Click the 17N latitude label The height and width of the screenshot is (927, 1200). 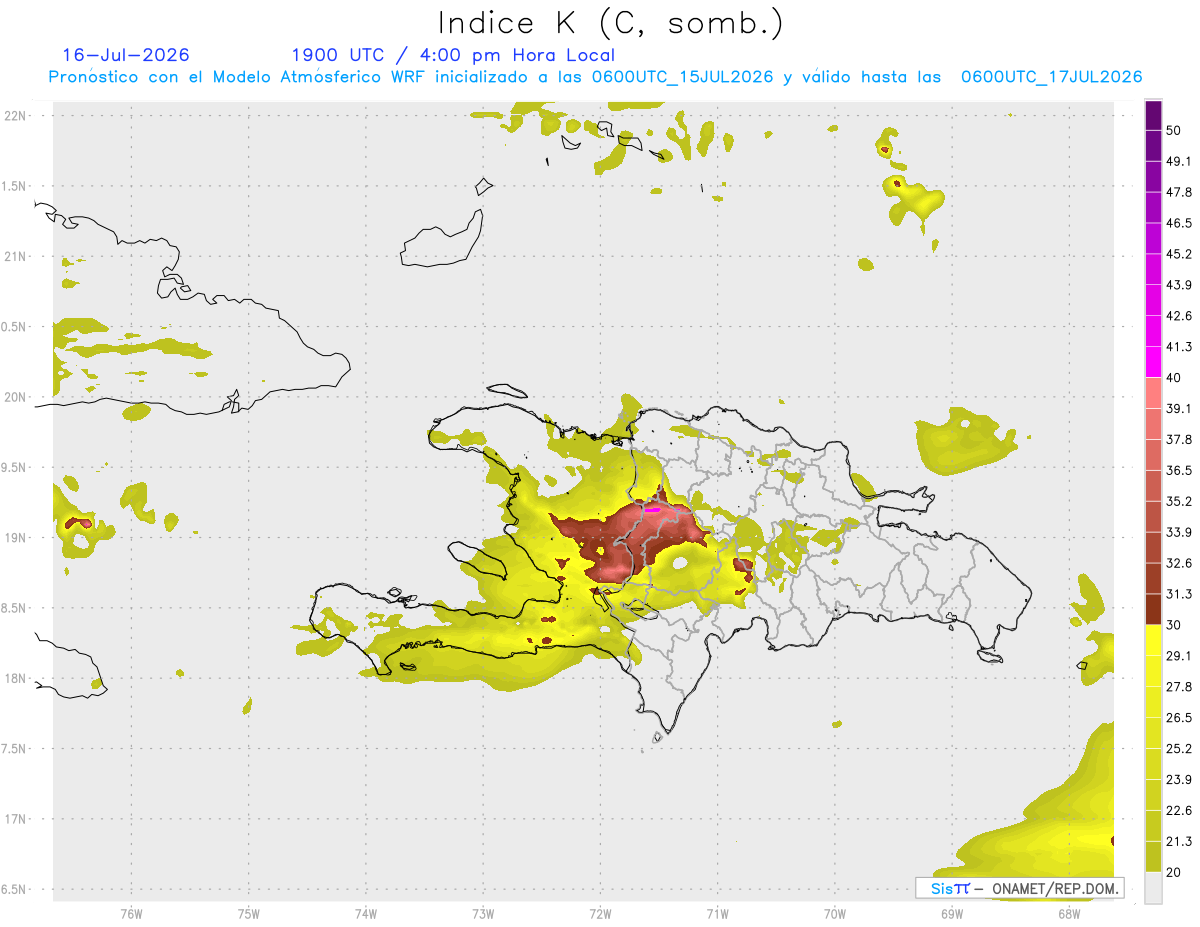pos(15,819)
